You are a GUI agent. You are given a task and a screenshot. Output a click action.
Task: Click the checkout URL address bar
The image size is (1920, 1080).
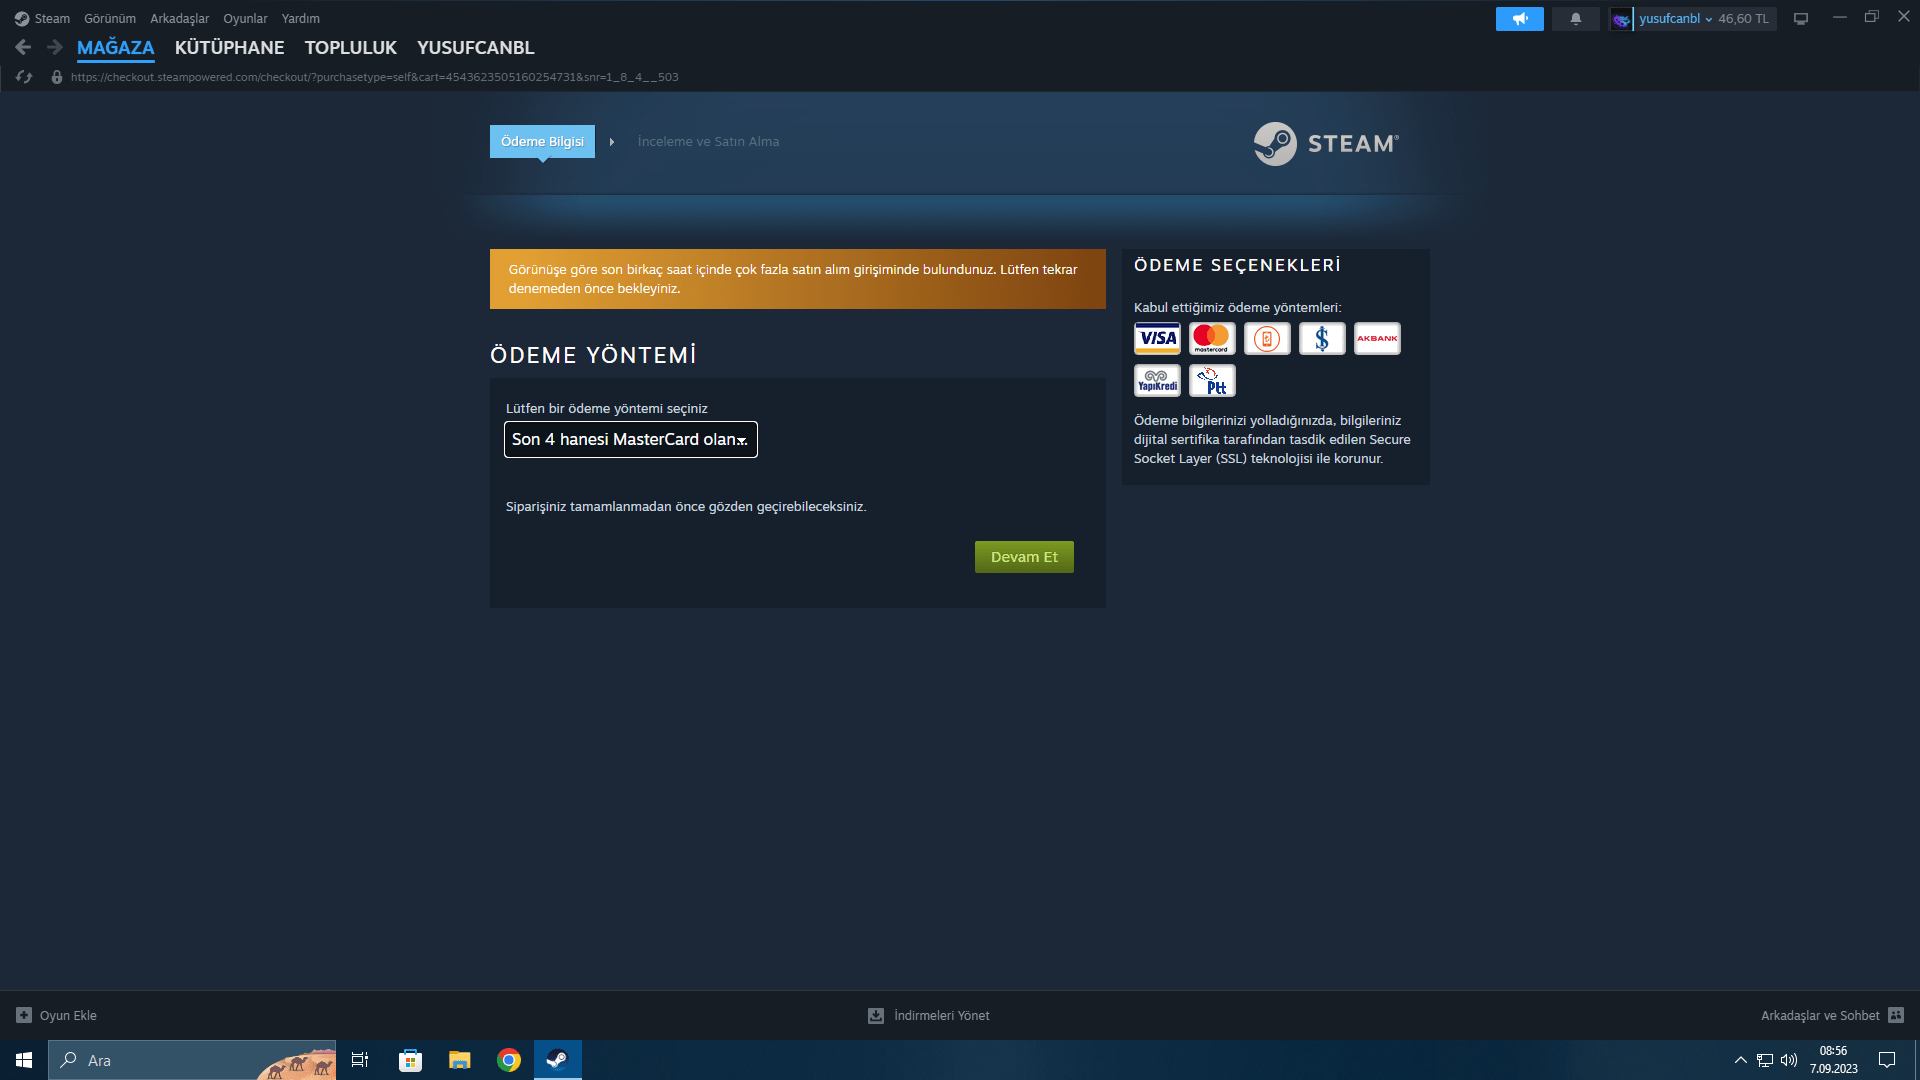375,77
